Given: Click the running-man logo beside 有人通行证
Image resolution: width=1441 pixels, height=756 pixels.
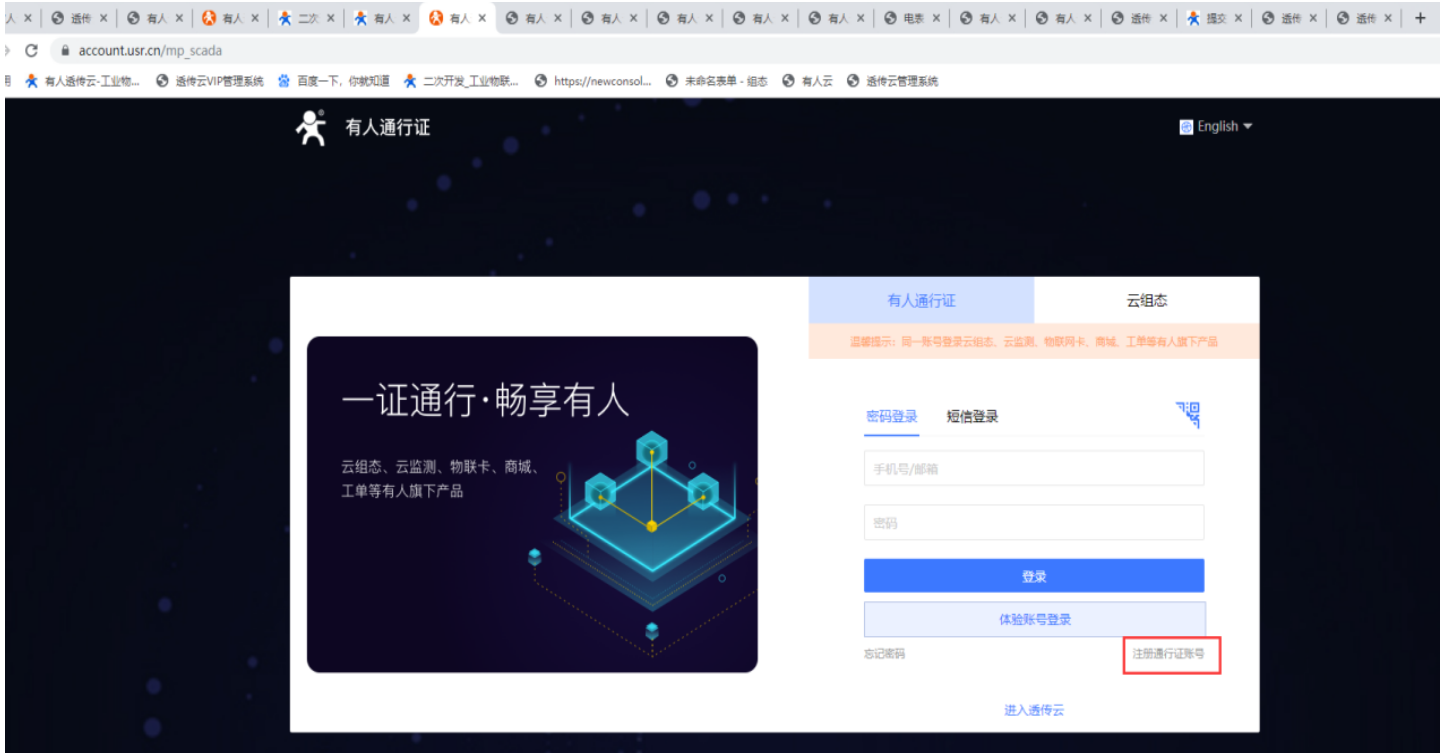Looking at the screenshot, I should pos(312,127).
